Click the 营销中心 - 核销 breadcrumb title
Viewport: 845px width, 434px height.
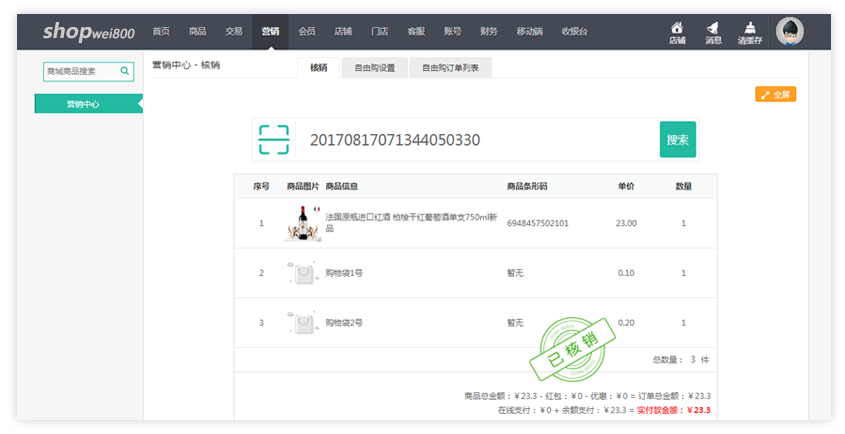tap(186, 65)
